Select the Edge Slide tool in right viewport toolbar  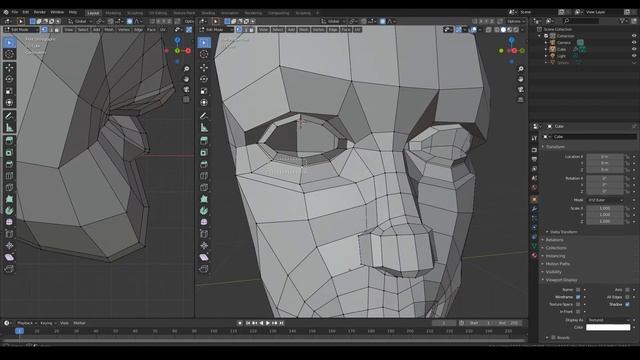[x=204, y=234]
